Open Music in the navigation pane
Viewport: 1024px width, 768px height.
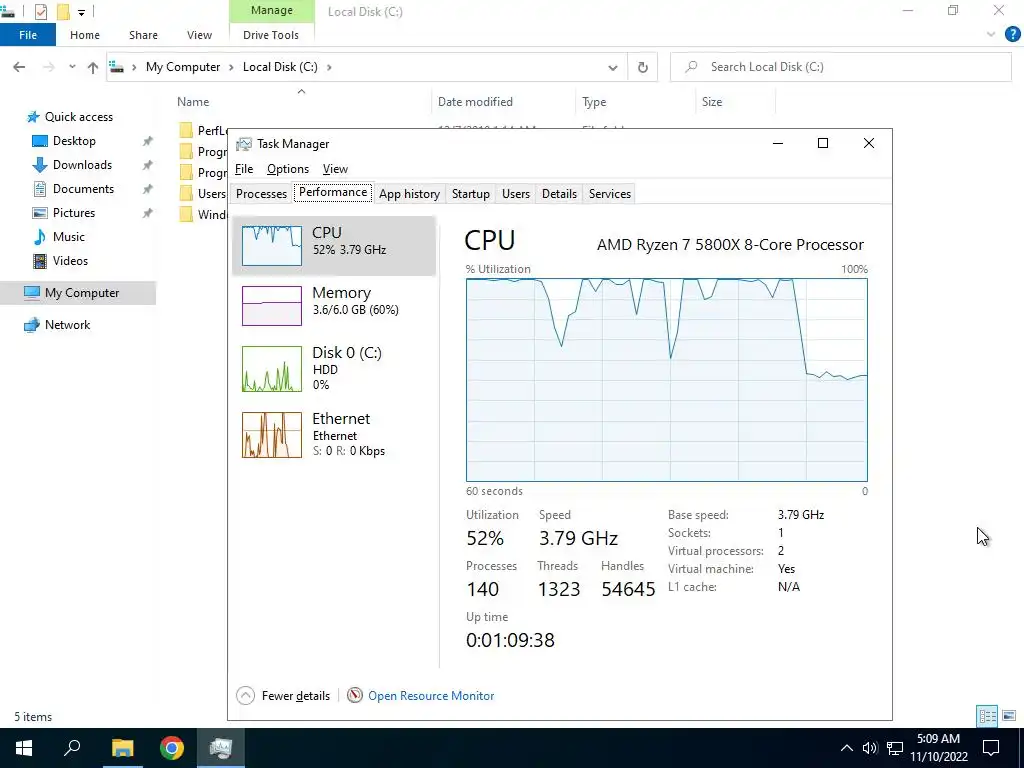click(x=69, y=237)
